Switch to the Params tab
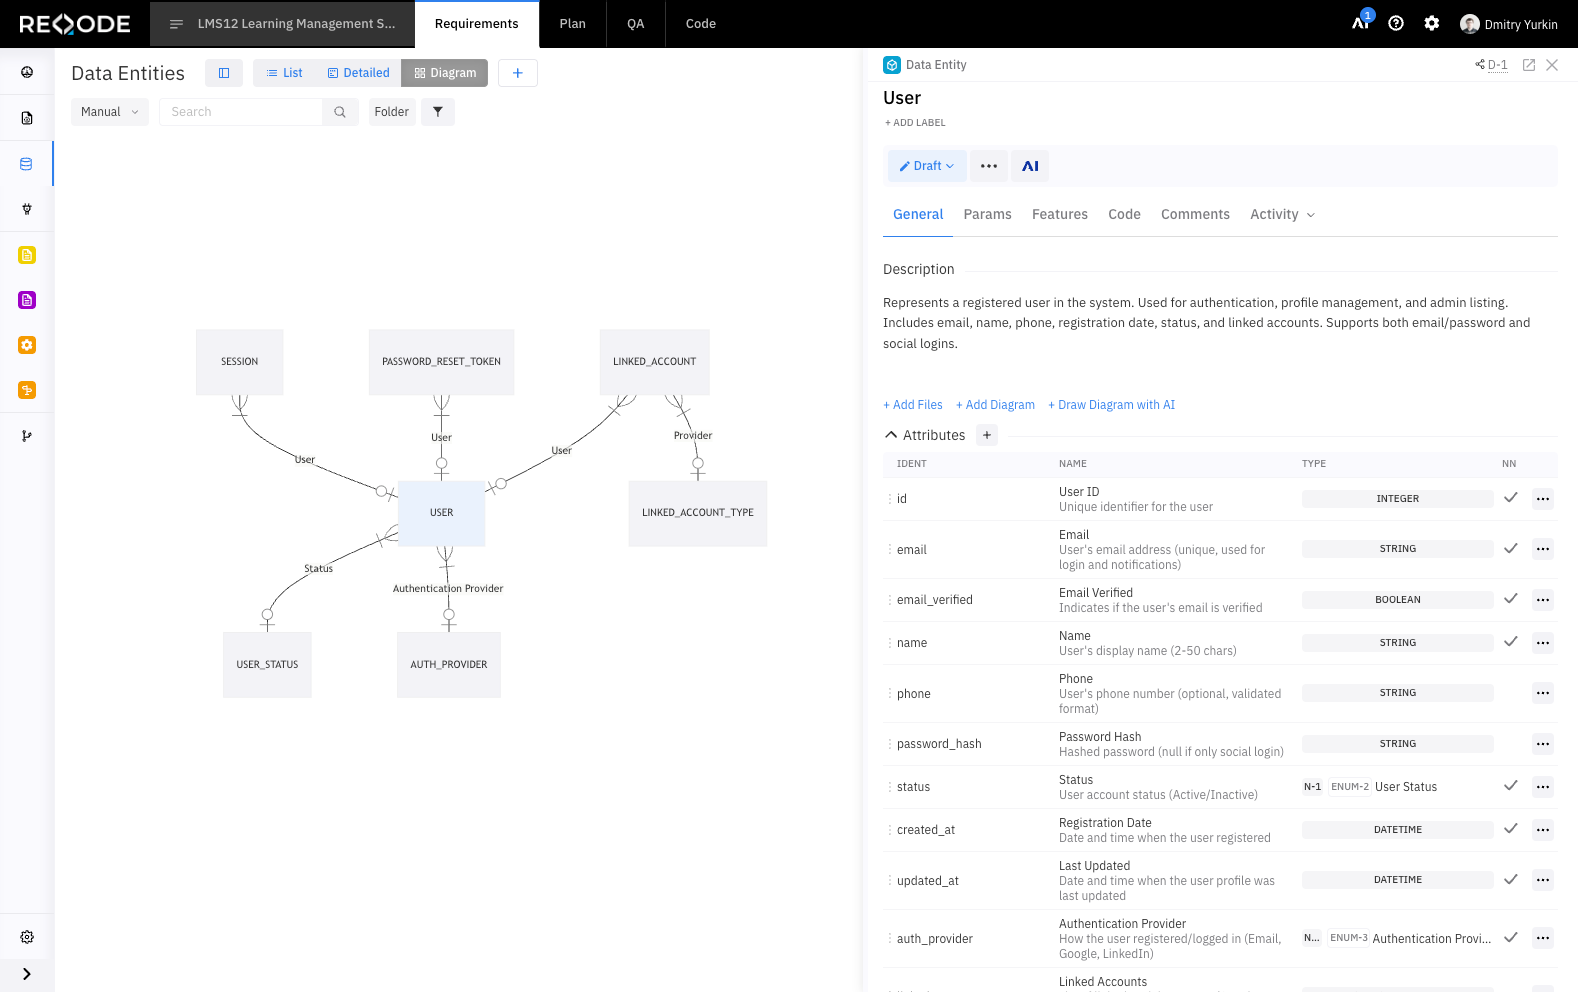The height and width of the screenshot is (992, 1578). coord(987,214)
